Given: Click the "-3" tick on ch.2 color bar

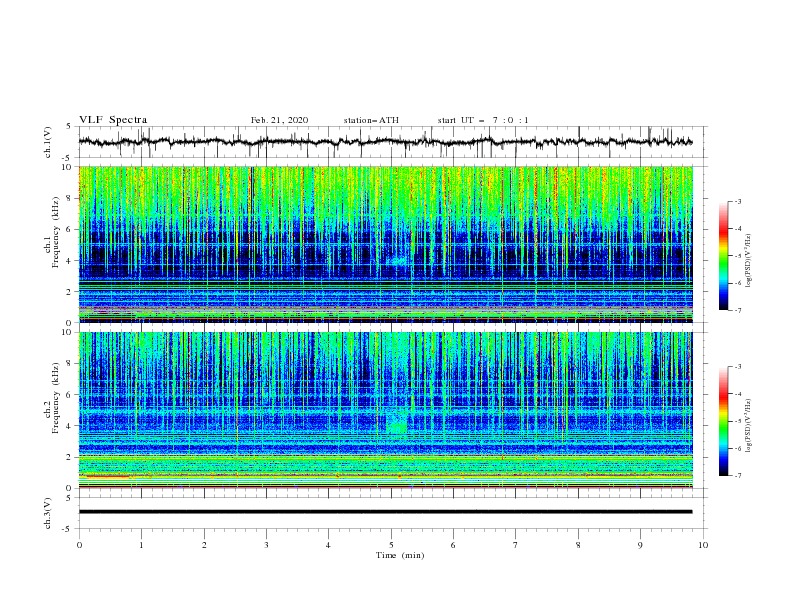Looking at the screenshot, I should click(x=738, y=367).
